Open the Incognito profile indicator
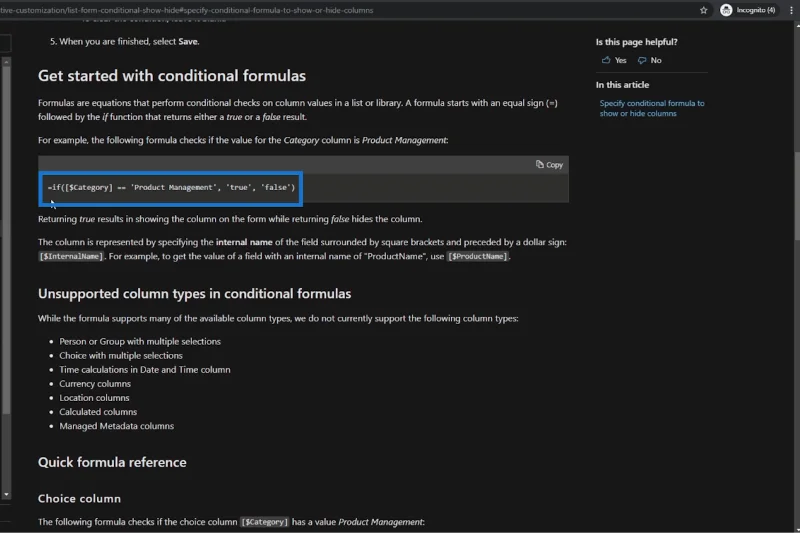 click(748, 10)
